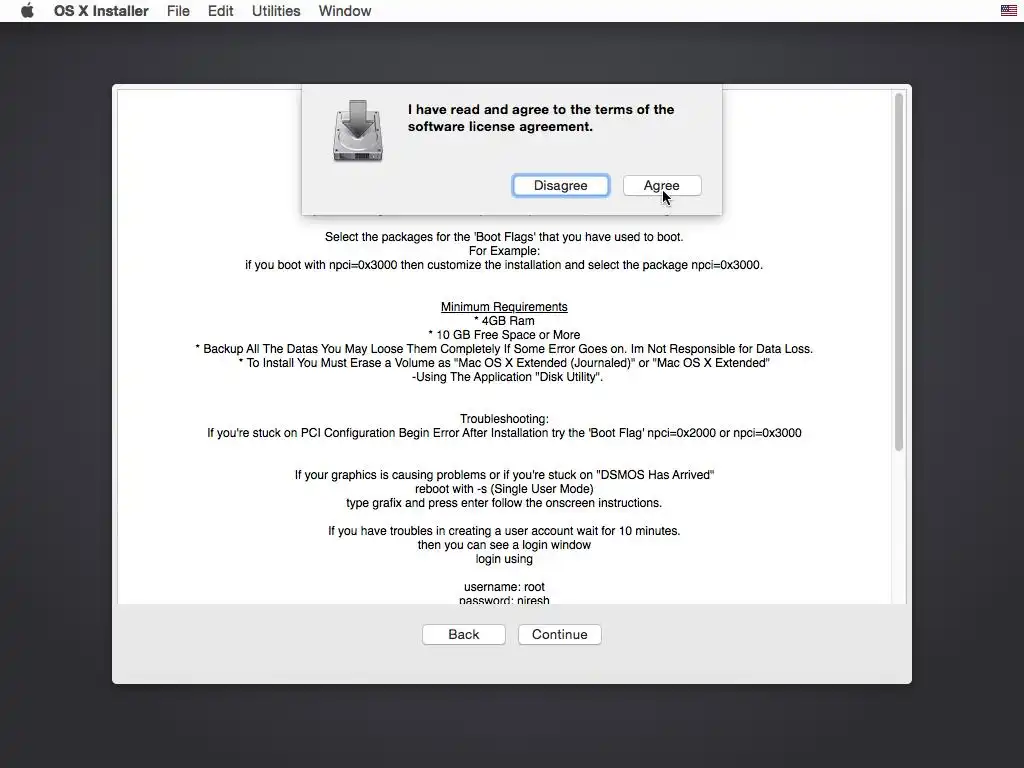
Task: Open the US flag input menu
Action: coord(1008,10)
